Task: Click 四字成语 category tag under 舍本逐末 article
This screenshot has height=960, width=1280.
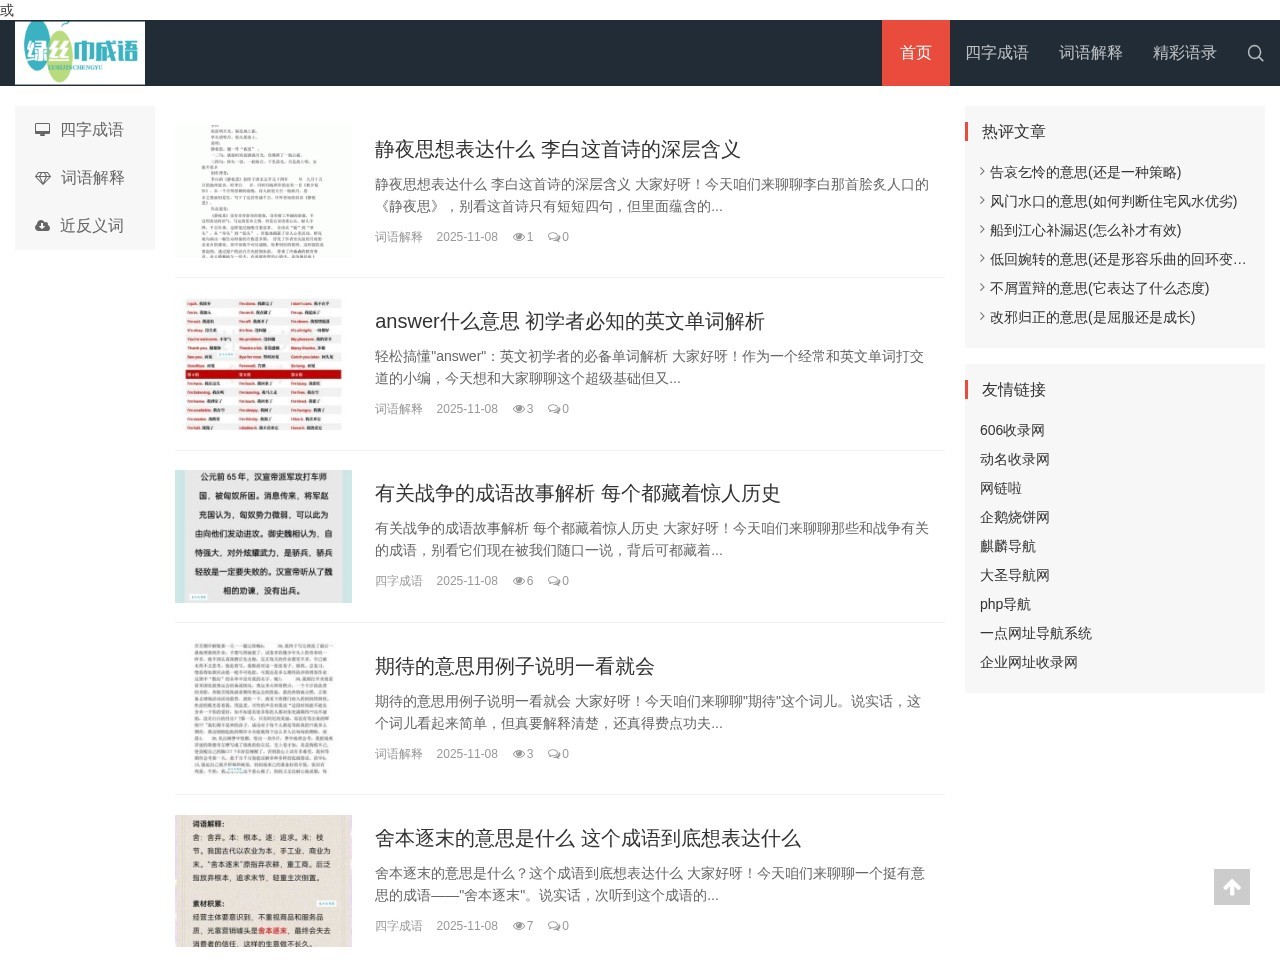Action: point(399,926)
